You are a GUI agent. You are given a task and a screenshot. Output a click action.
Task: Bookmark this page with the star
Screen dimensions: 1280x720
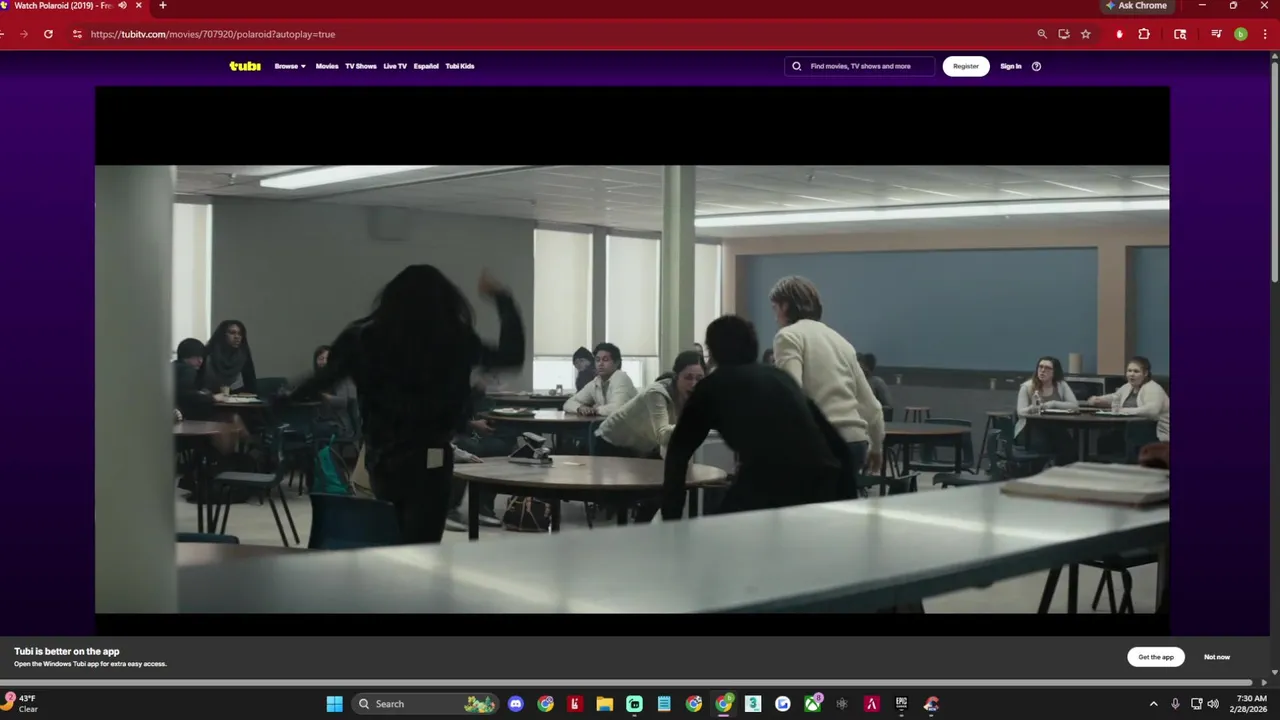pos(1086,34)
